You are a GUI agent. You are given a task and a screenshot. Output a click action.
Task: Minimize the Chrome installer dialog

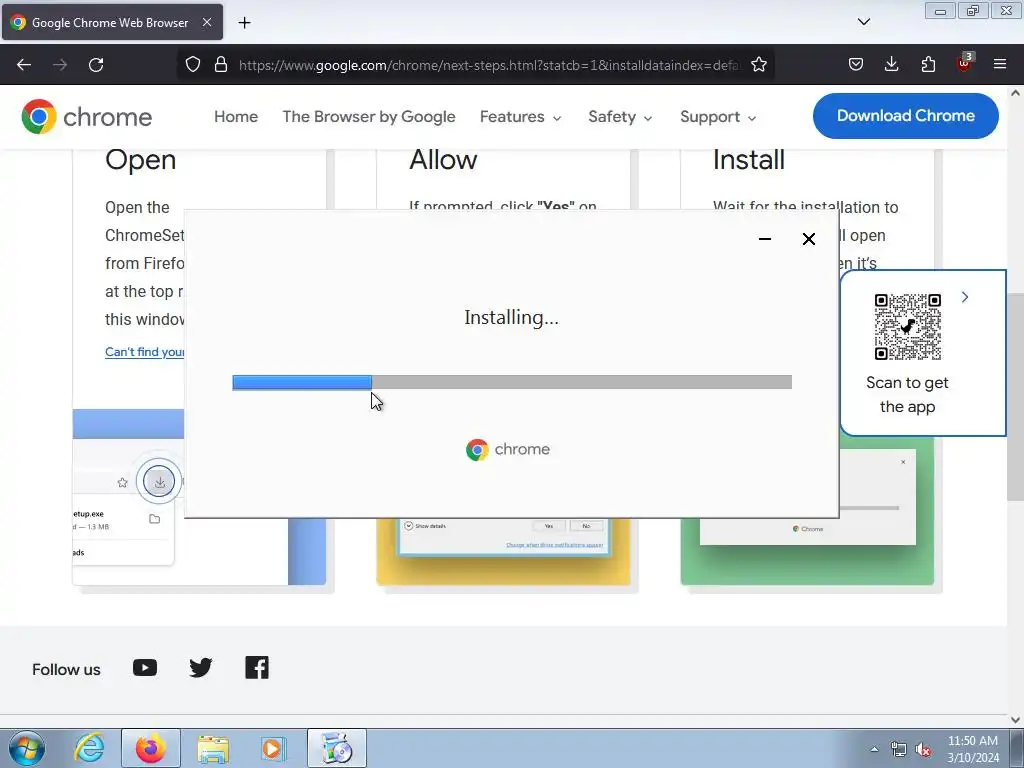coord(765,239)
